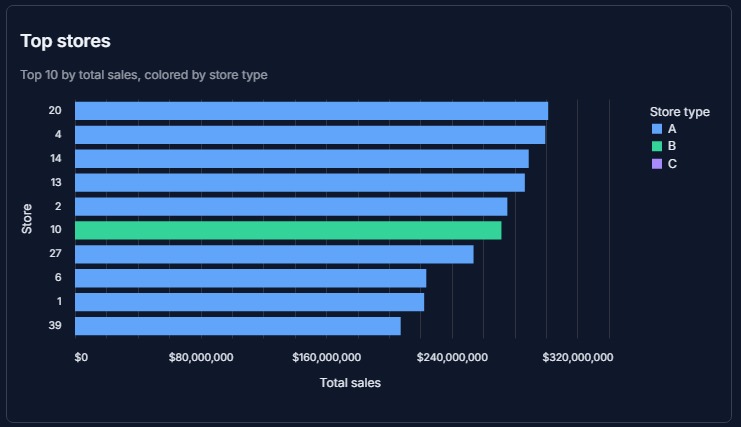Click legend label 'B'
Image resolution: width=741 pixels, height=427 pixels.
coord(672,146)
